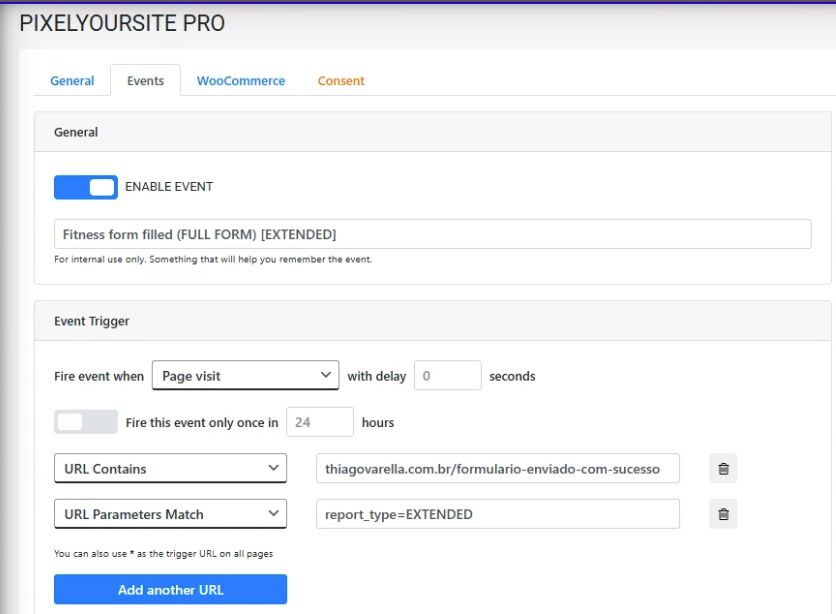Enable Fire this event only once toggle
This screenshot has width=836, height=614.
coord(86,422)
